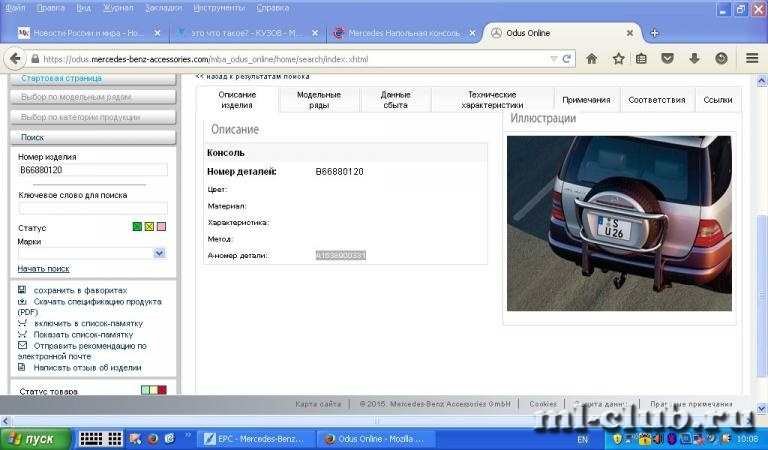Click the on-screen keyboard icon in the taskbar
This screenshot has height=450, width=768.
tap(91, 439)
